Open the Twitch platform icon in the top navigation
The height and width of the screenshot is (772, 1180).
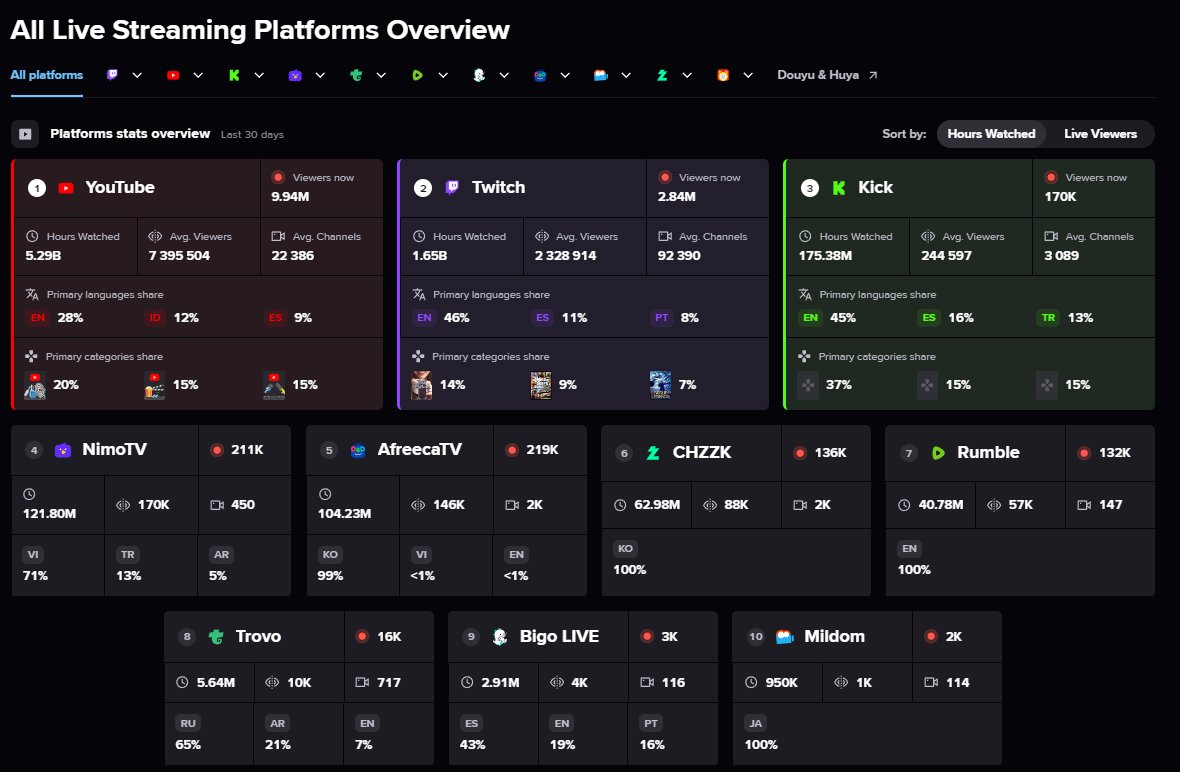(112, 74)
